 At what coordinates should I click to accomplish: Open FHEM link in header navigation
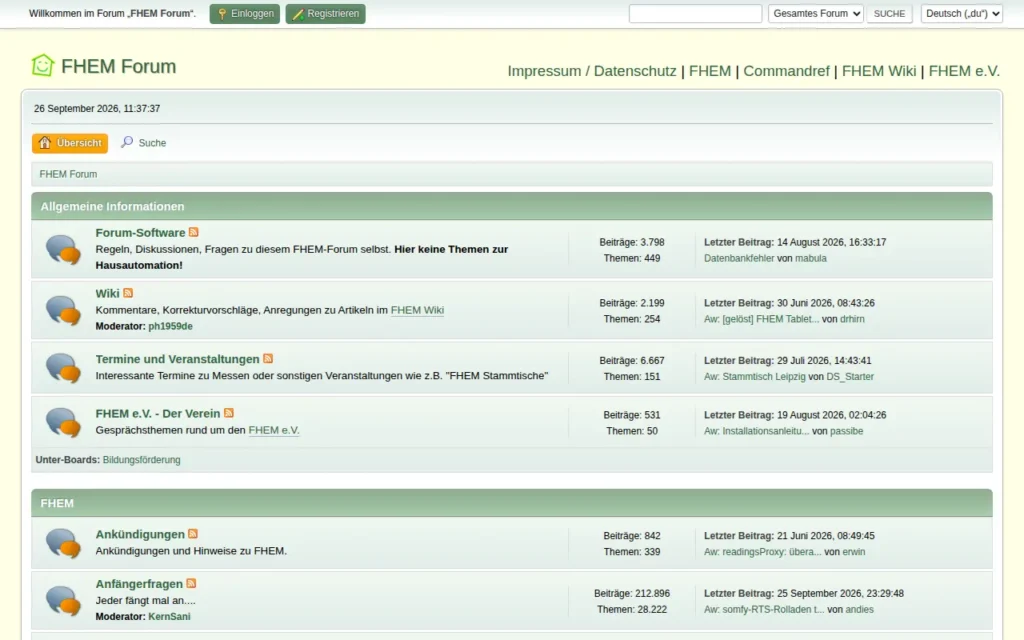710,71
